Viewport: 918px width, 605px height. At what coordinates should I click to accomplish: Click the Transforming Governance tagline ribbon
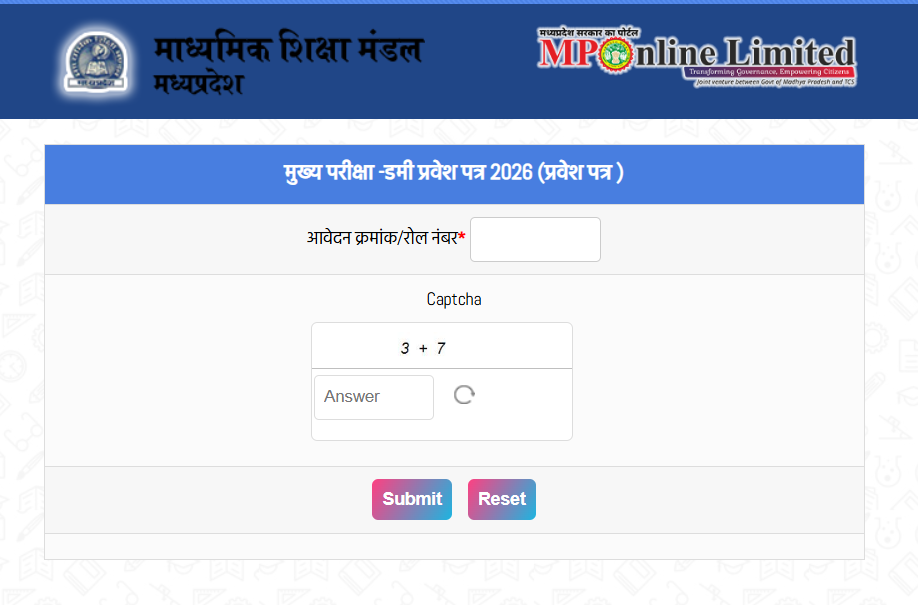(768, 72)
